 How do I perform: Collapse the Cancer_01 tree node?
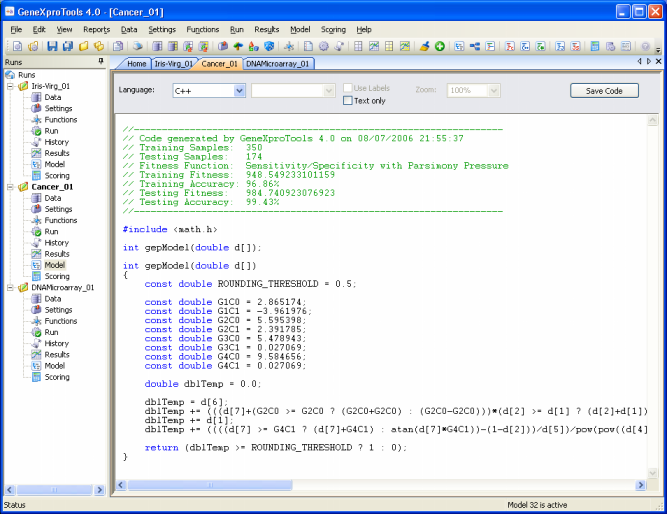click(x=11, y=187)
